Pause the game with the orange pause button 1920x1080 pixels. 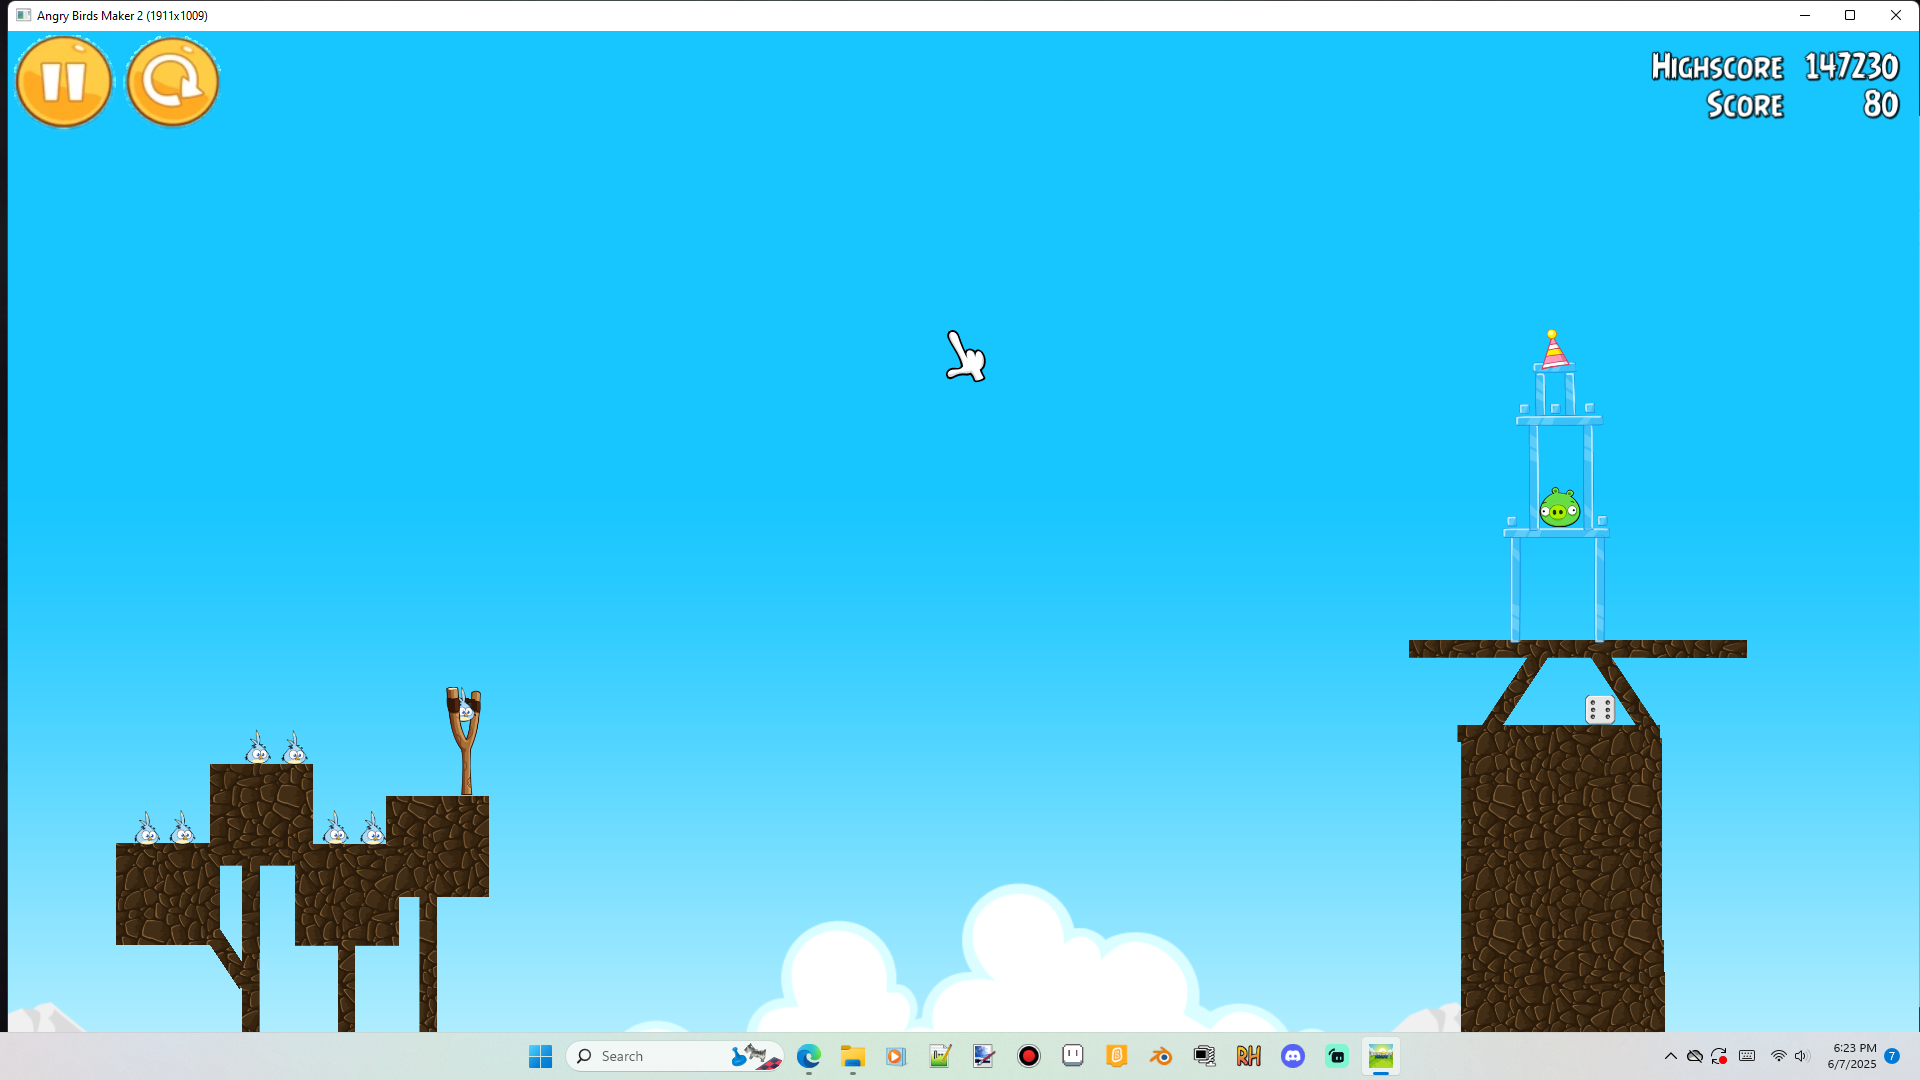pos(64,81)
